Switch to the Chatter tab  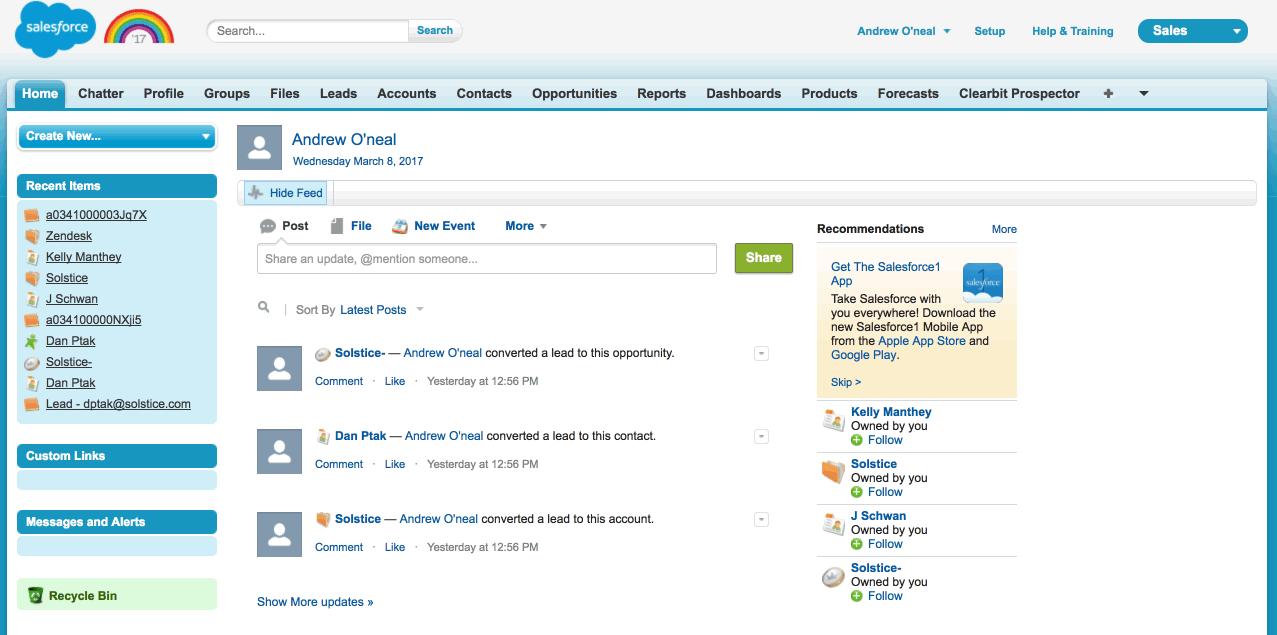pos(100,93)
